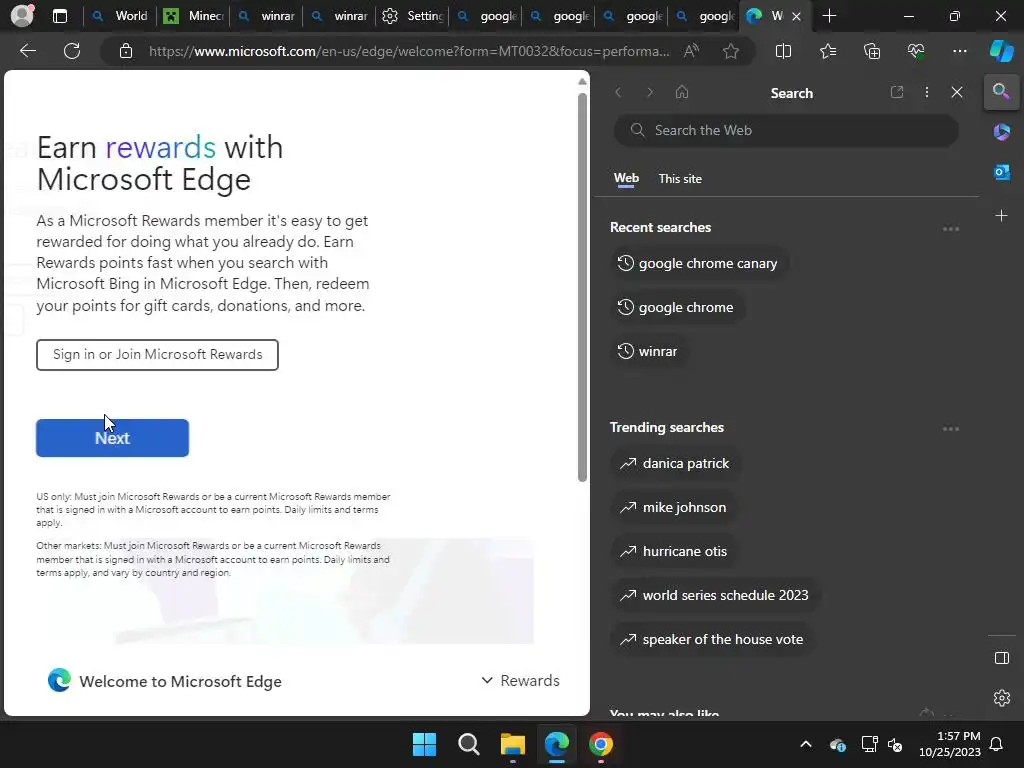Open split screen icon

(783, 51)
